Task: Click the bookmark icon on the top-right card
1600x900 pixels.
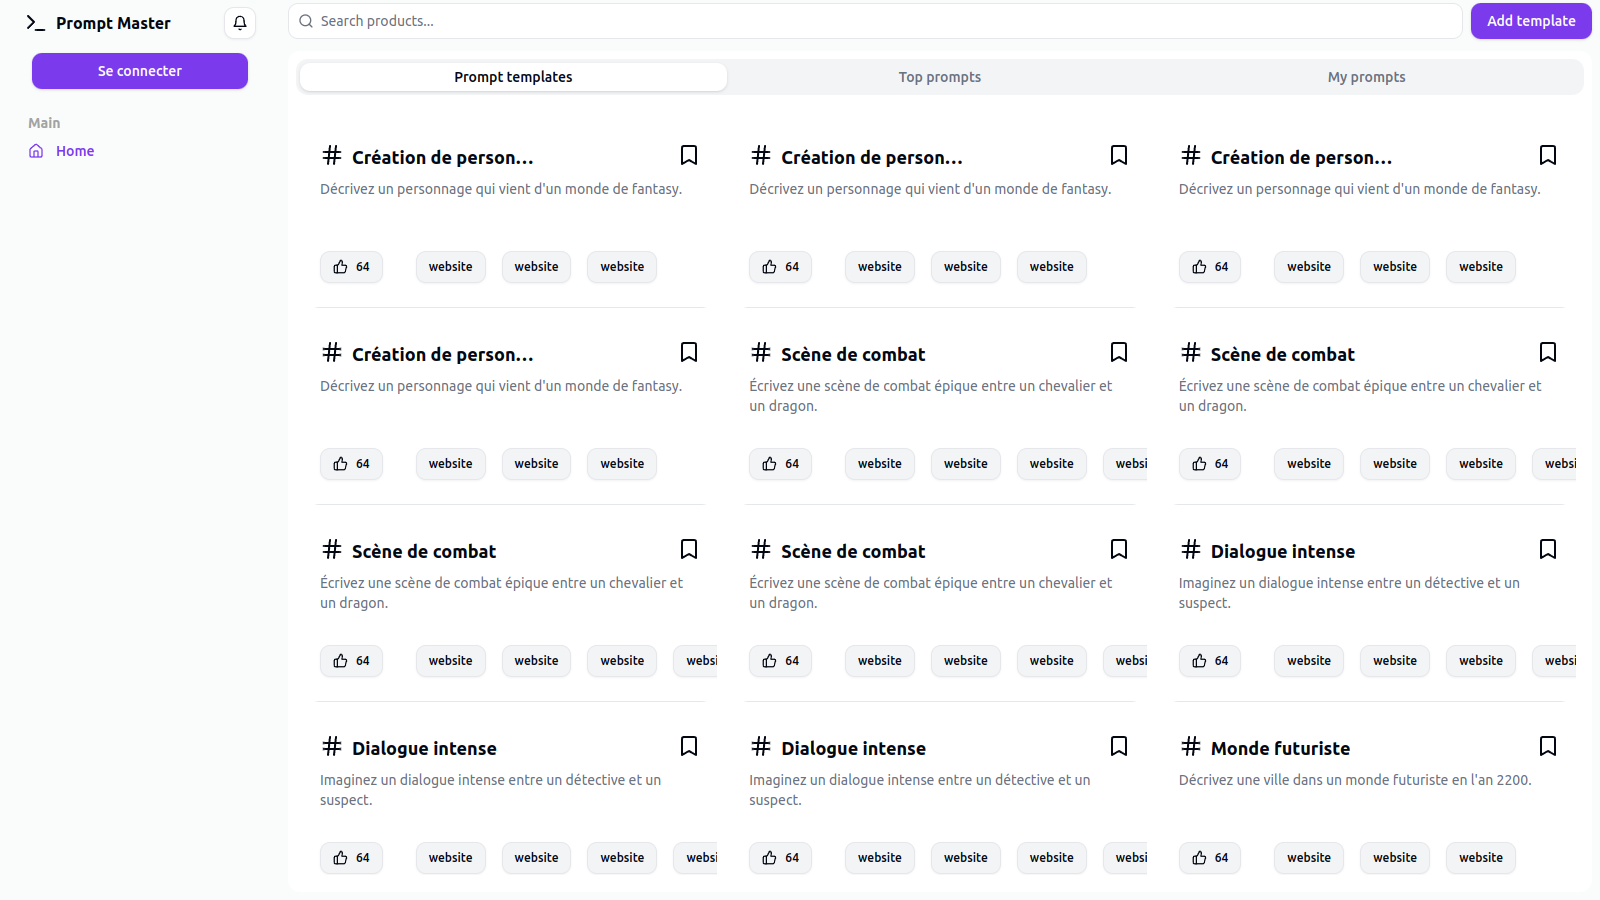Action: [1548, 155]
